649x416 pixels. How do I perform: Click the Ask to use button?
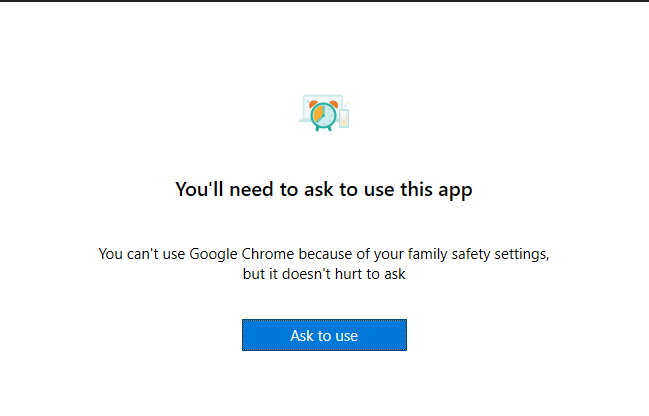324,335
